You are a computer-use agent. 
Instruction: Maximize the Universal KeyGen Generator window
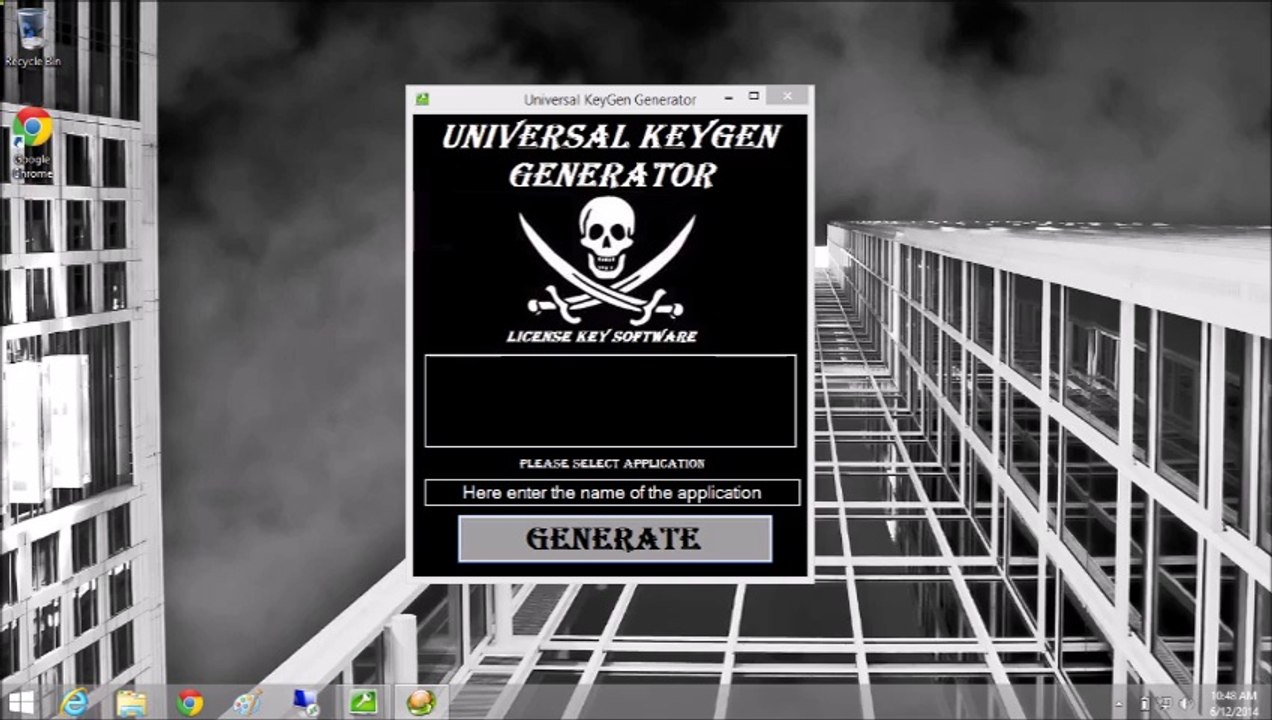pos(754,97)
